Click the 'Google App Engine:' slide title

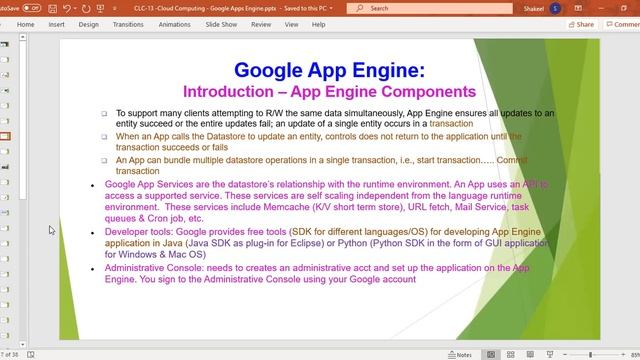point(329,70)
